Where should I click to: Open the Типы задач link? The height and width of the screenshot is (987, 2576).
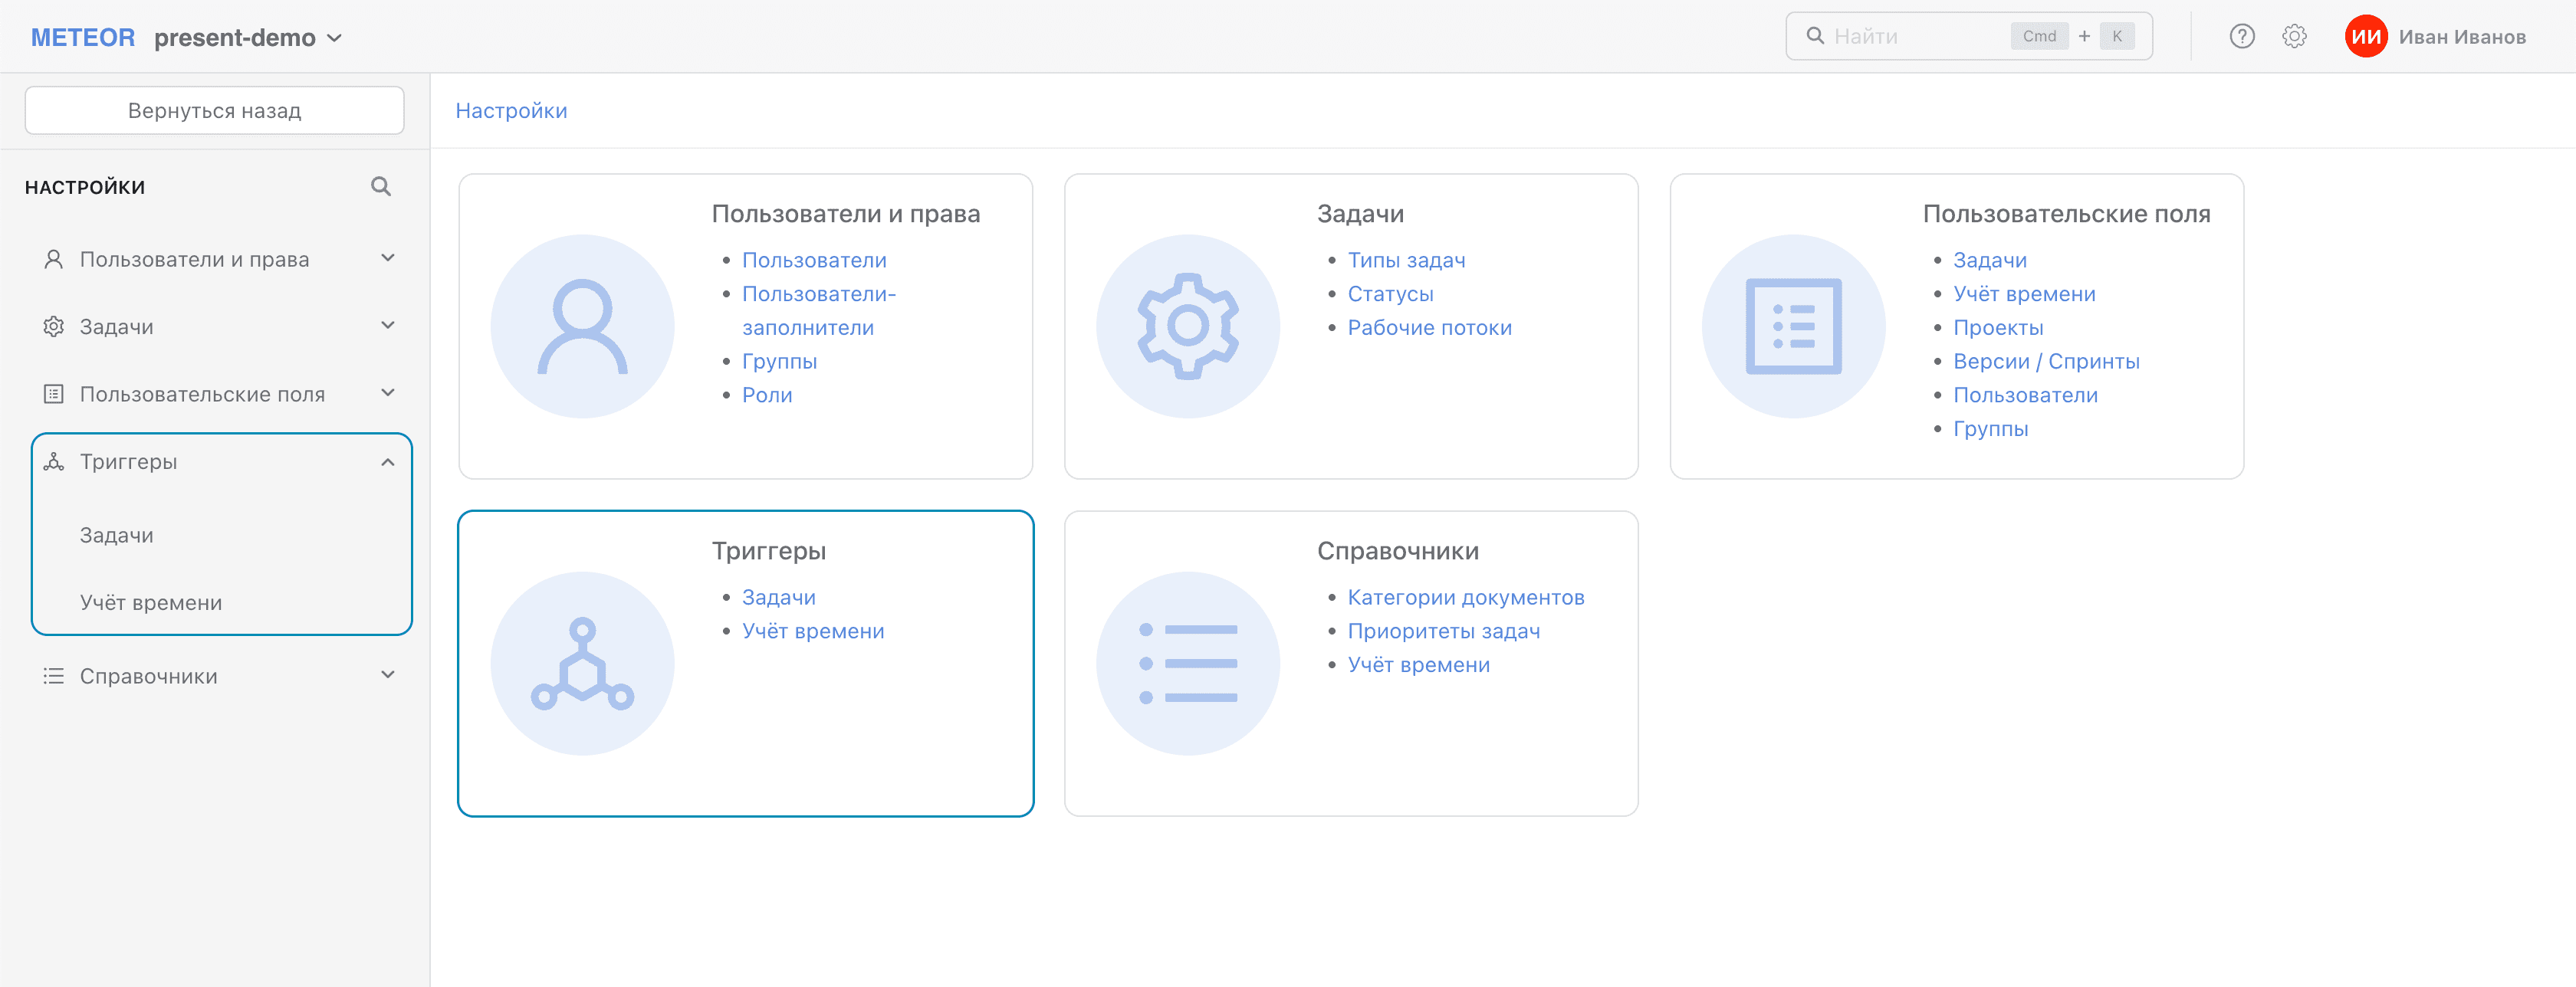click(1406, 260)
